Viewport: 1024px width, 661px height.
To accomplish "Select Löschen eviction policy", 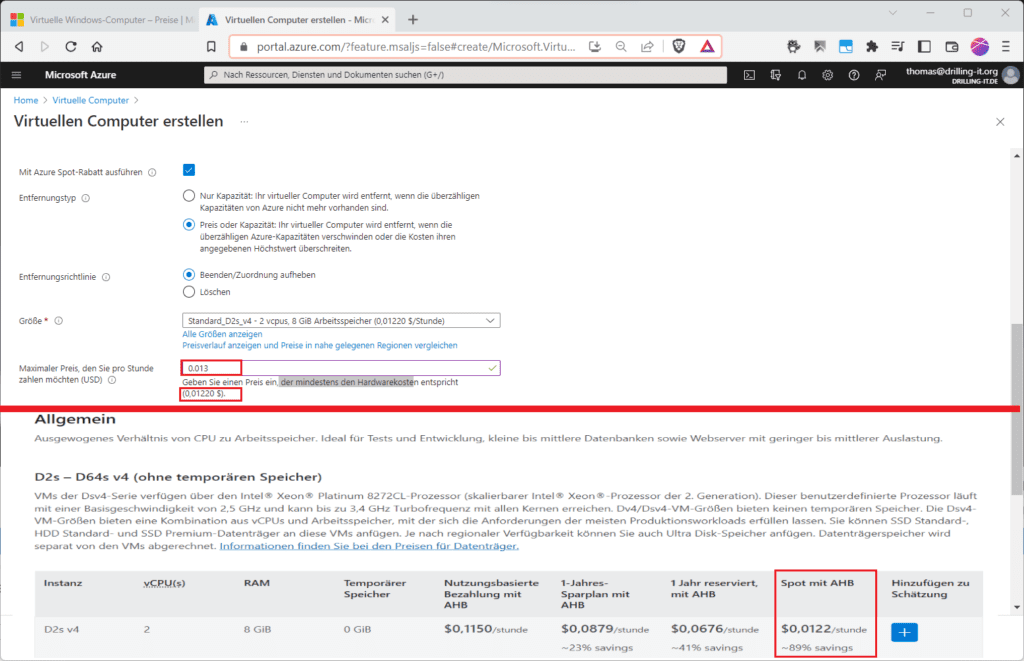I will point(189,291).
